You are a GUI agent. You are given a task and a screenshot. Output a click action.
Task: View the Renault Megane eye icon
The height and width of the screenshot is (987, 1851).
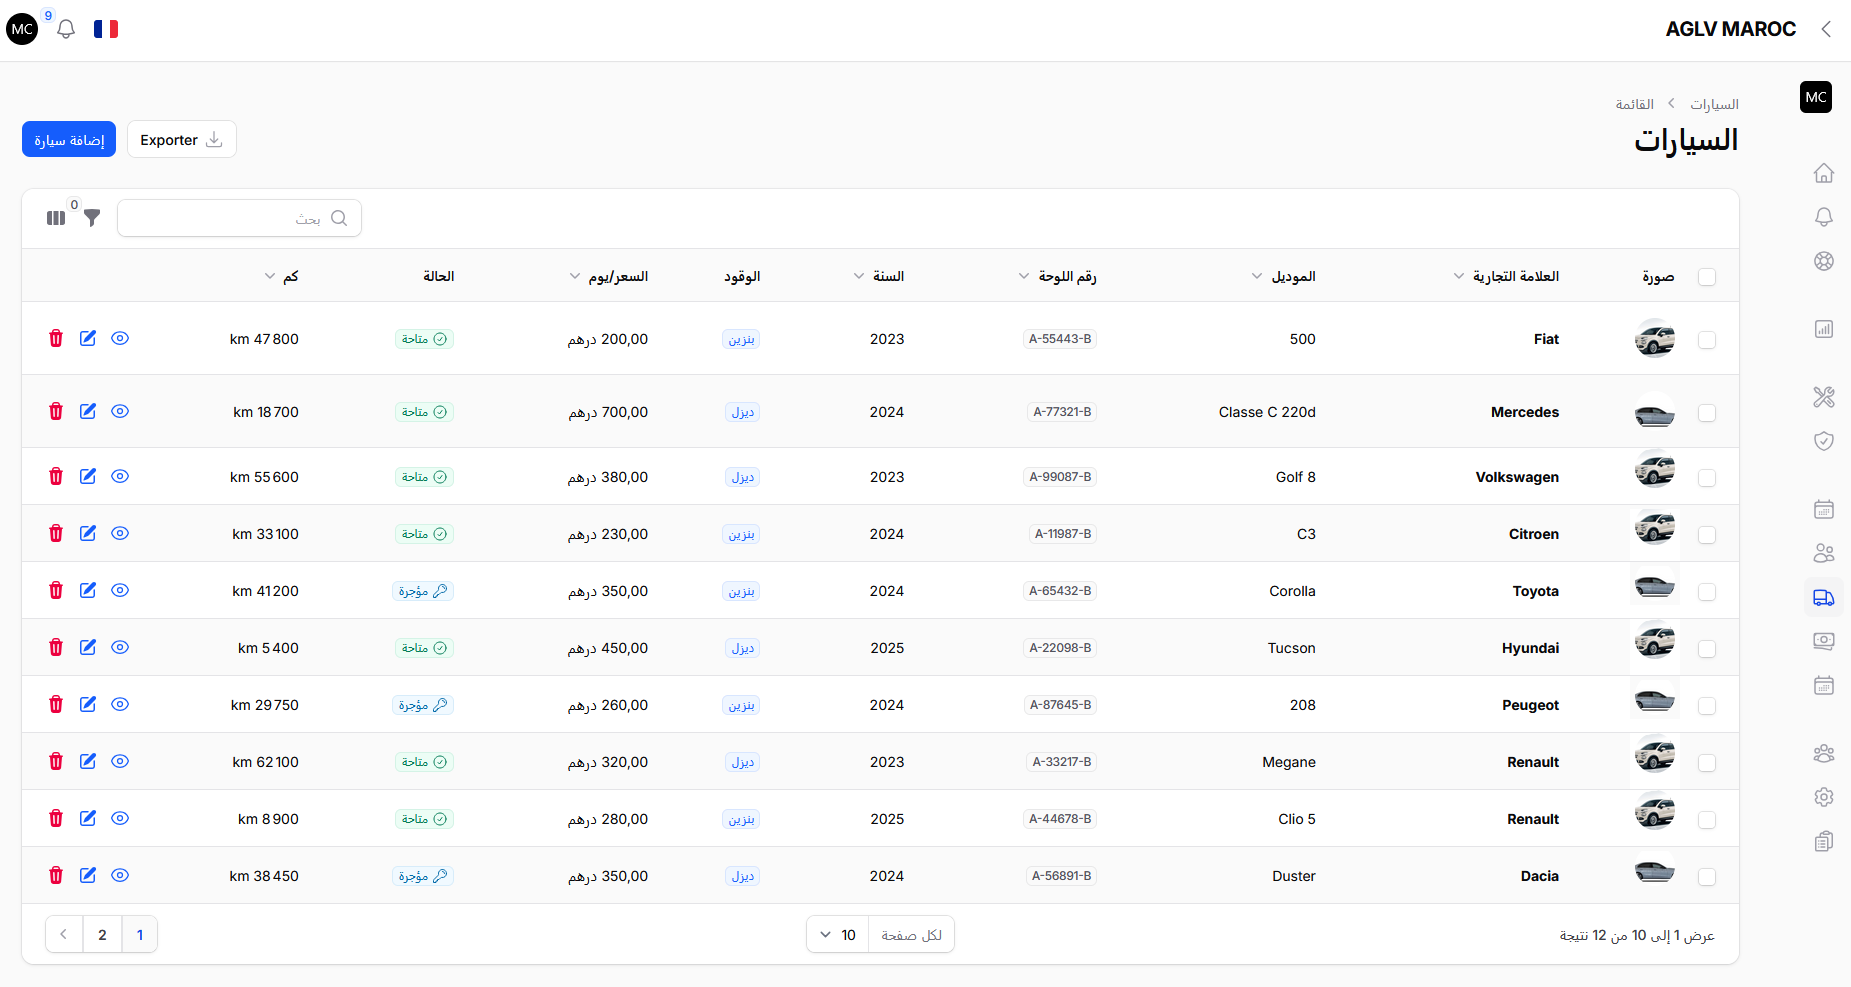click(x=120, y=761)
